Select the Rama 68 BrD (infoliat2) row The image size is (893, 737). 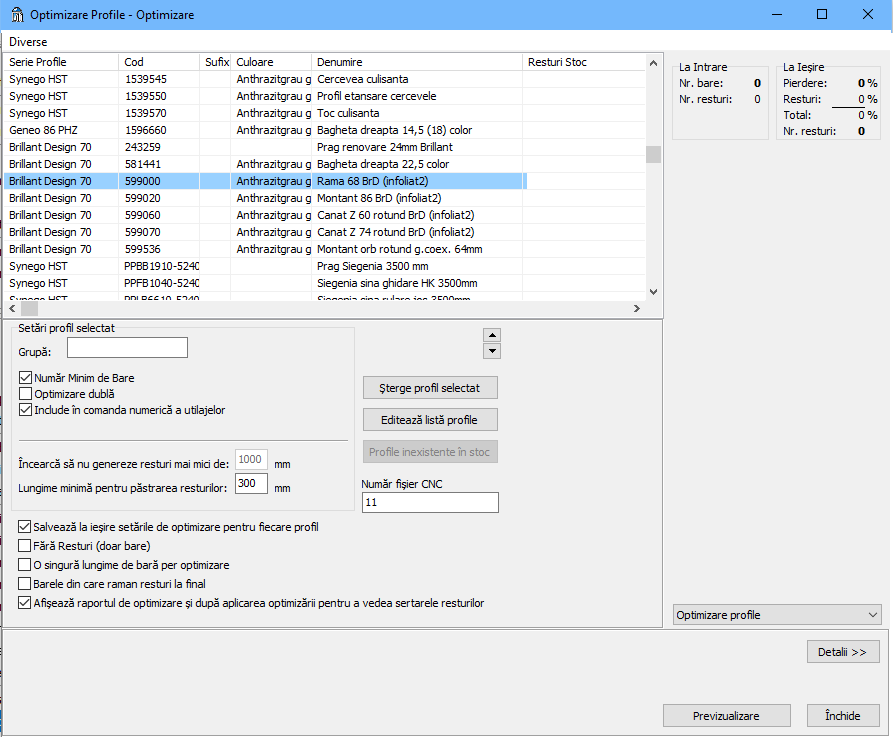pyautogui.click(x=300, y=181)
